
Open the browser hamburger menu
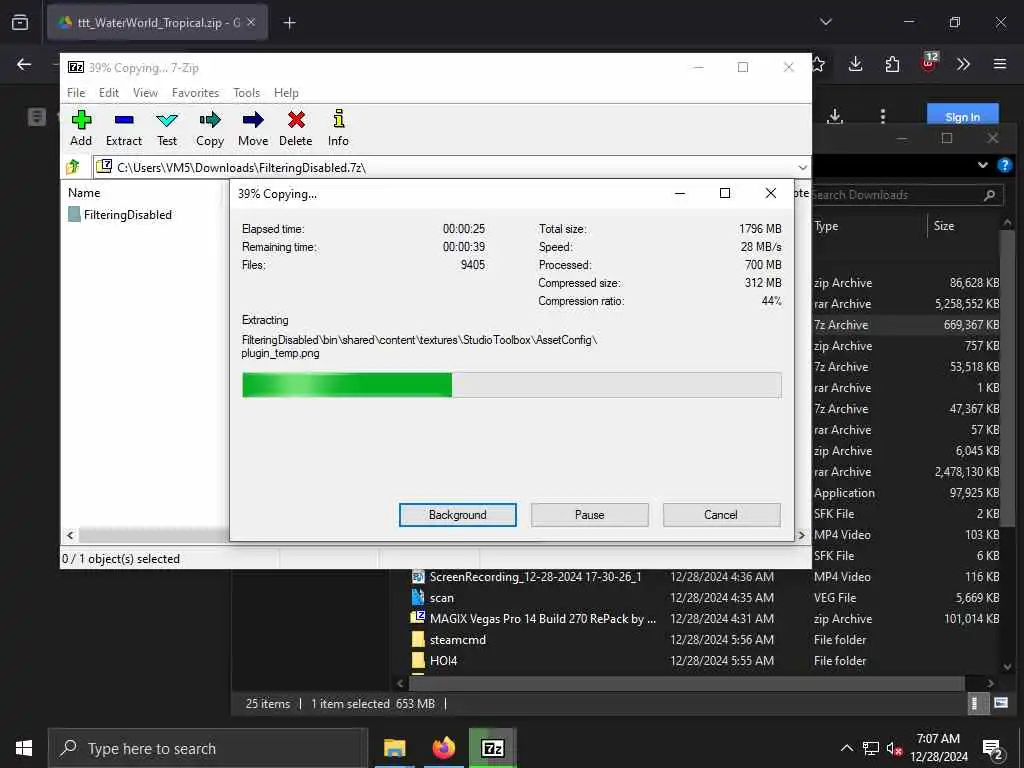click(1000, 64)
